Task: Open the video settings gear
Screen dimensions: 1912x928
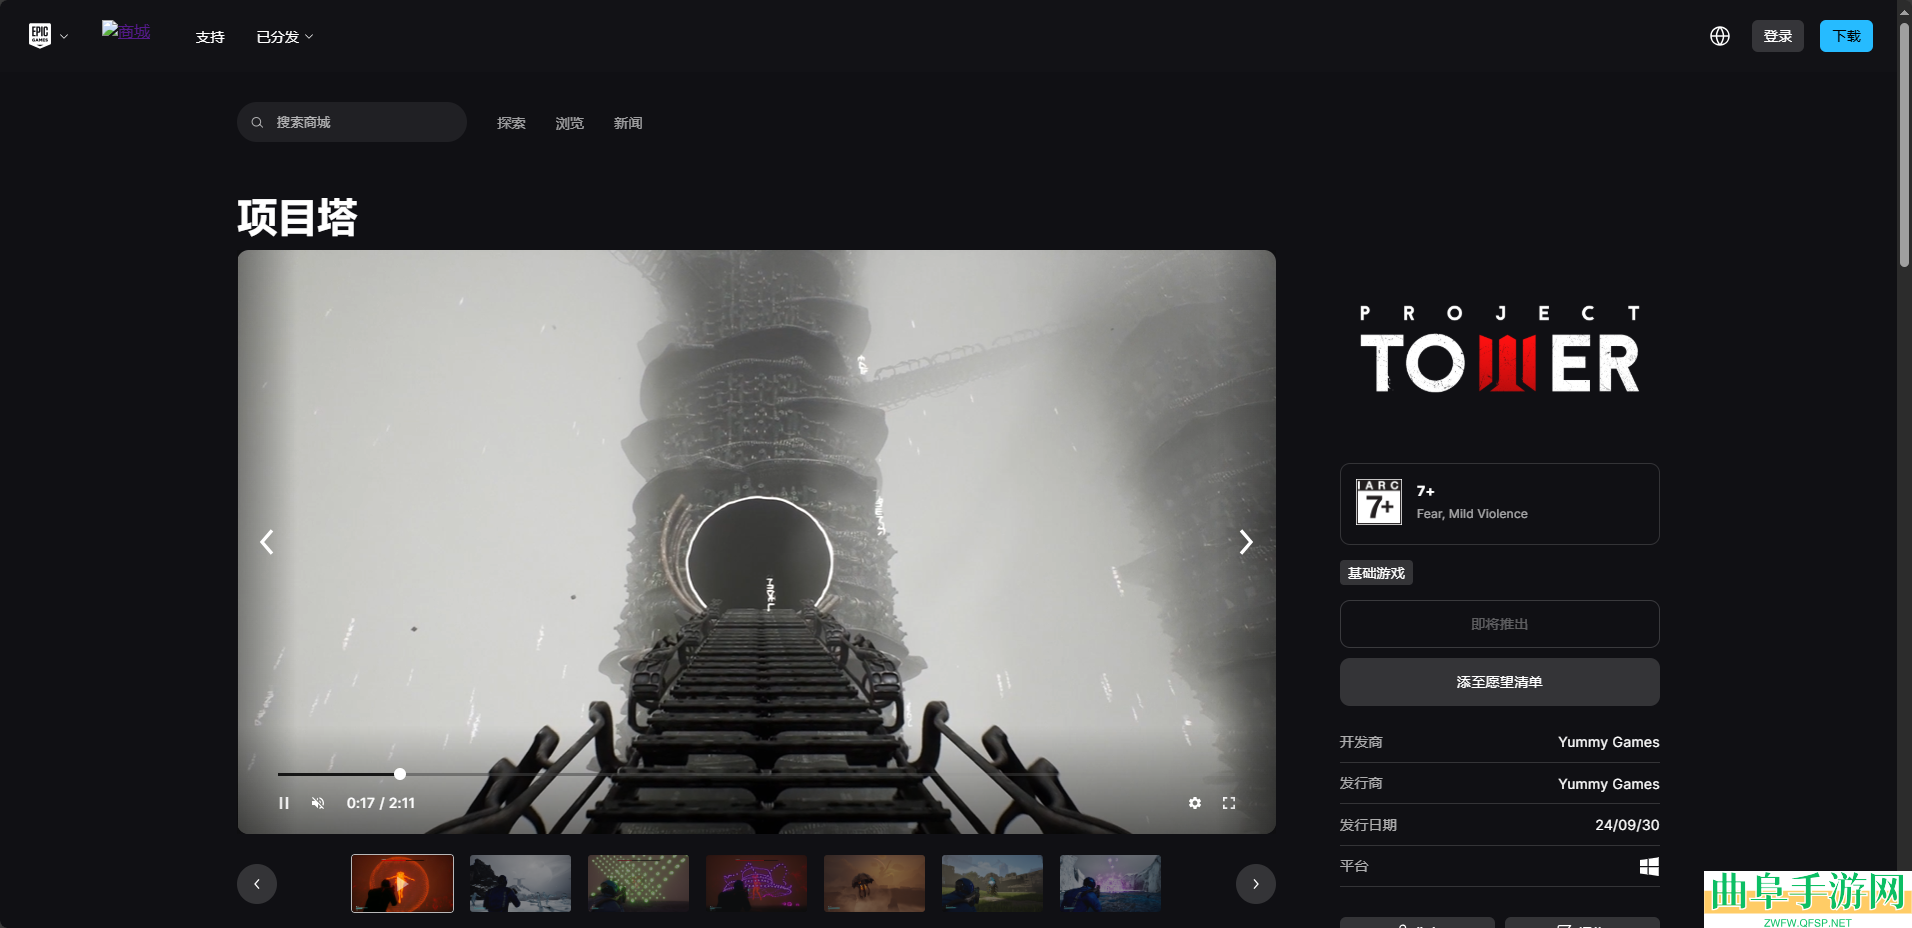Action: [x=1195, y=803]
